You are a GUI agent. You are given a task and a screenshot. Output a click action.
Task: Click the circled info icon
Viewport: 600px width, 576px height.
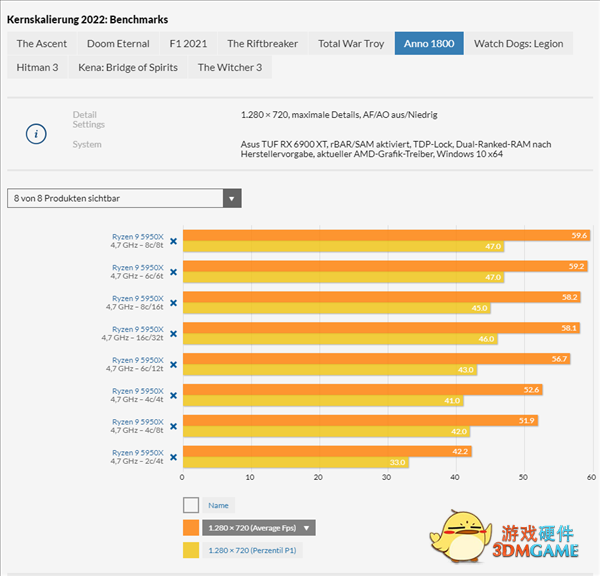coord(36,134)
